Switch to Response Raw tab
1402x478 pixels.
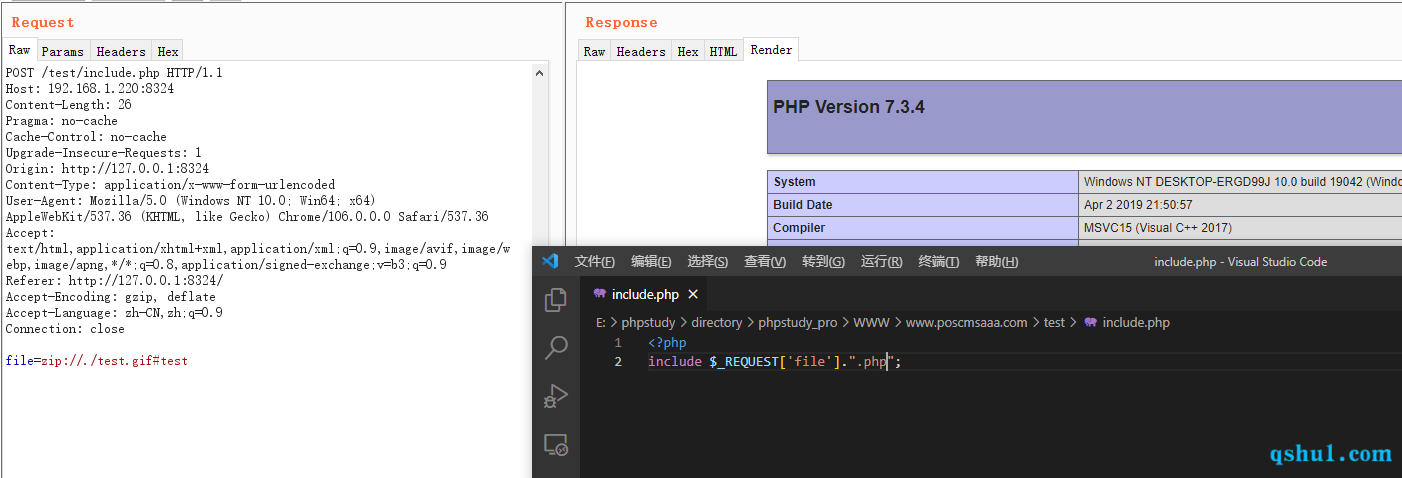click(x=594, y=51)
